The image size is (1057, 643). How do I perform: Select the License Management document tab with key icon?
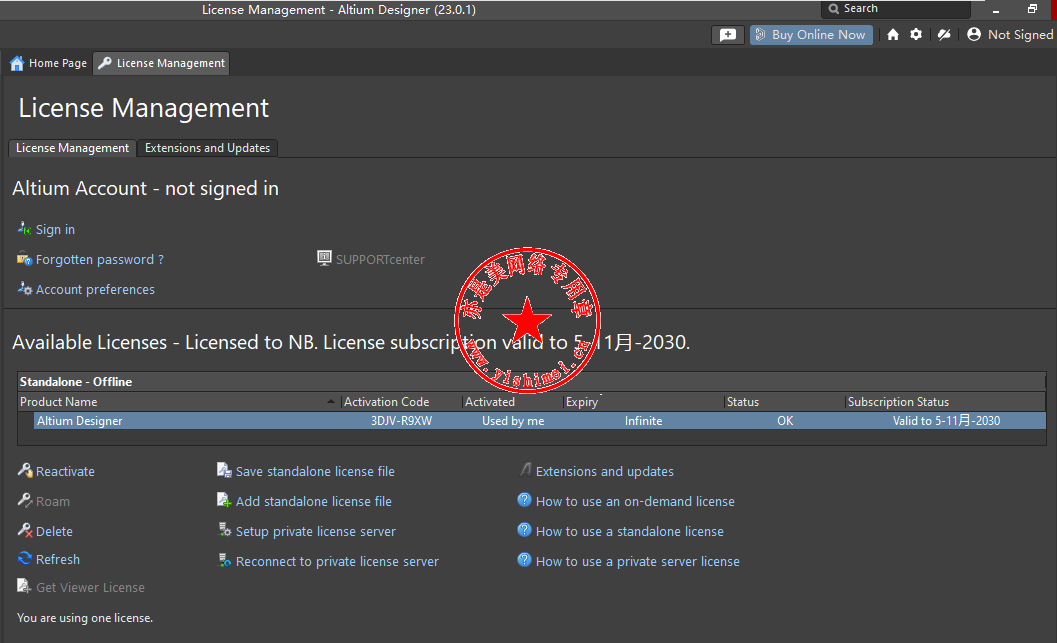point(161,63)
